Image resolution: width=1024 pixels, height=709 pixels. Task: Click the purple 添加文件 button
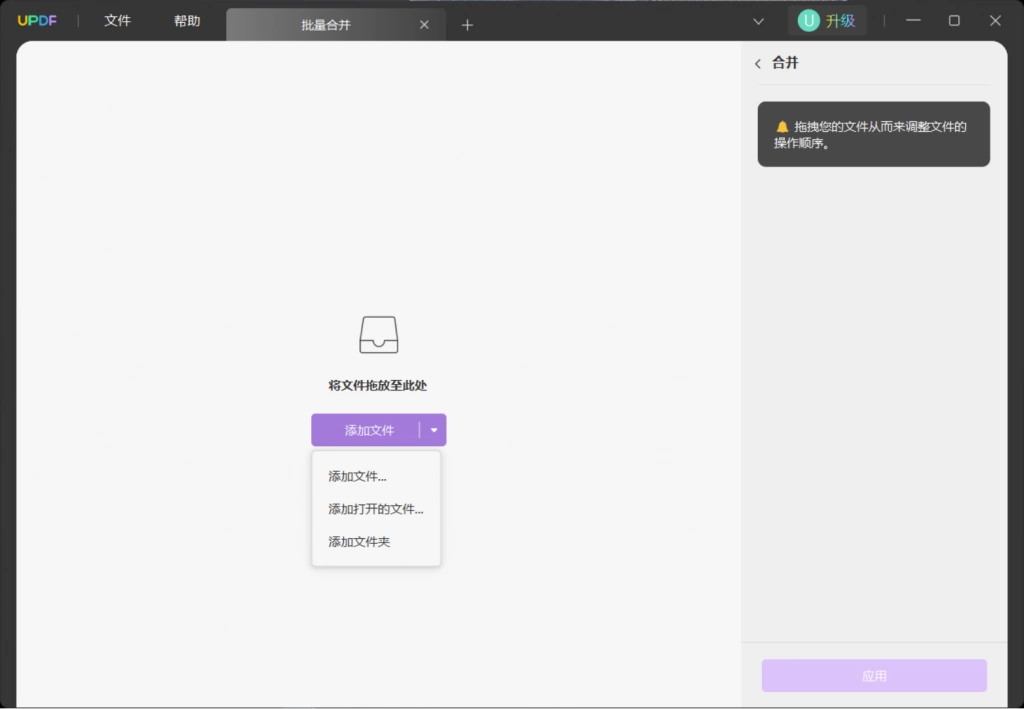coord(369,430)
